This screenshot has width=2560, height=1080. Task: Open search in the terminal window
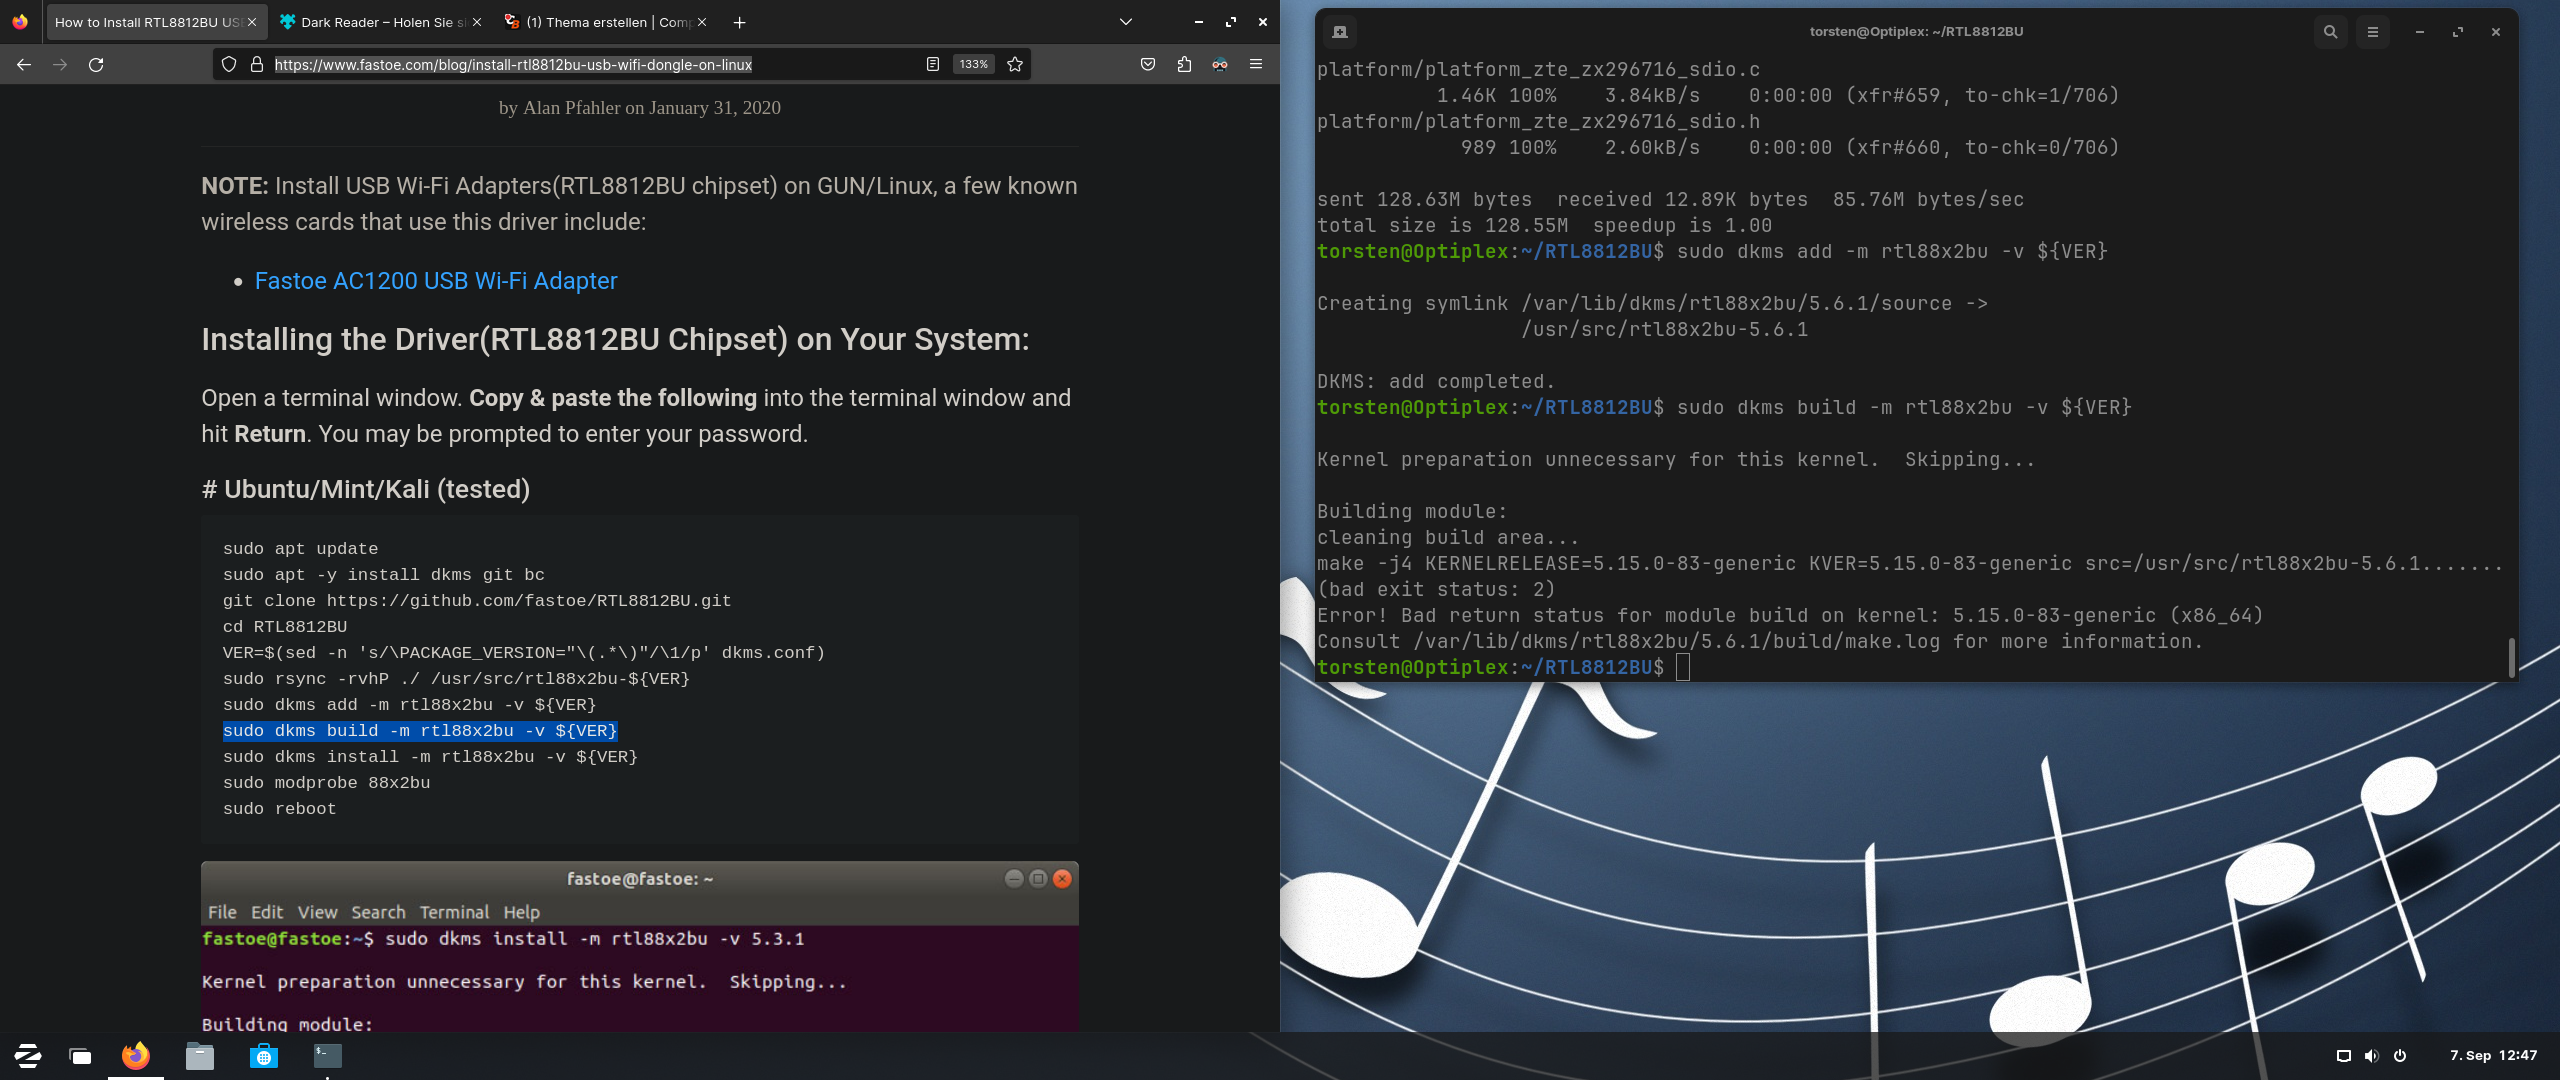(2330, 32)
